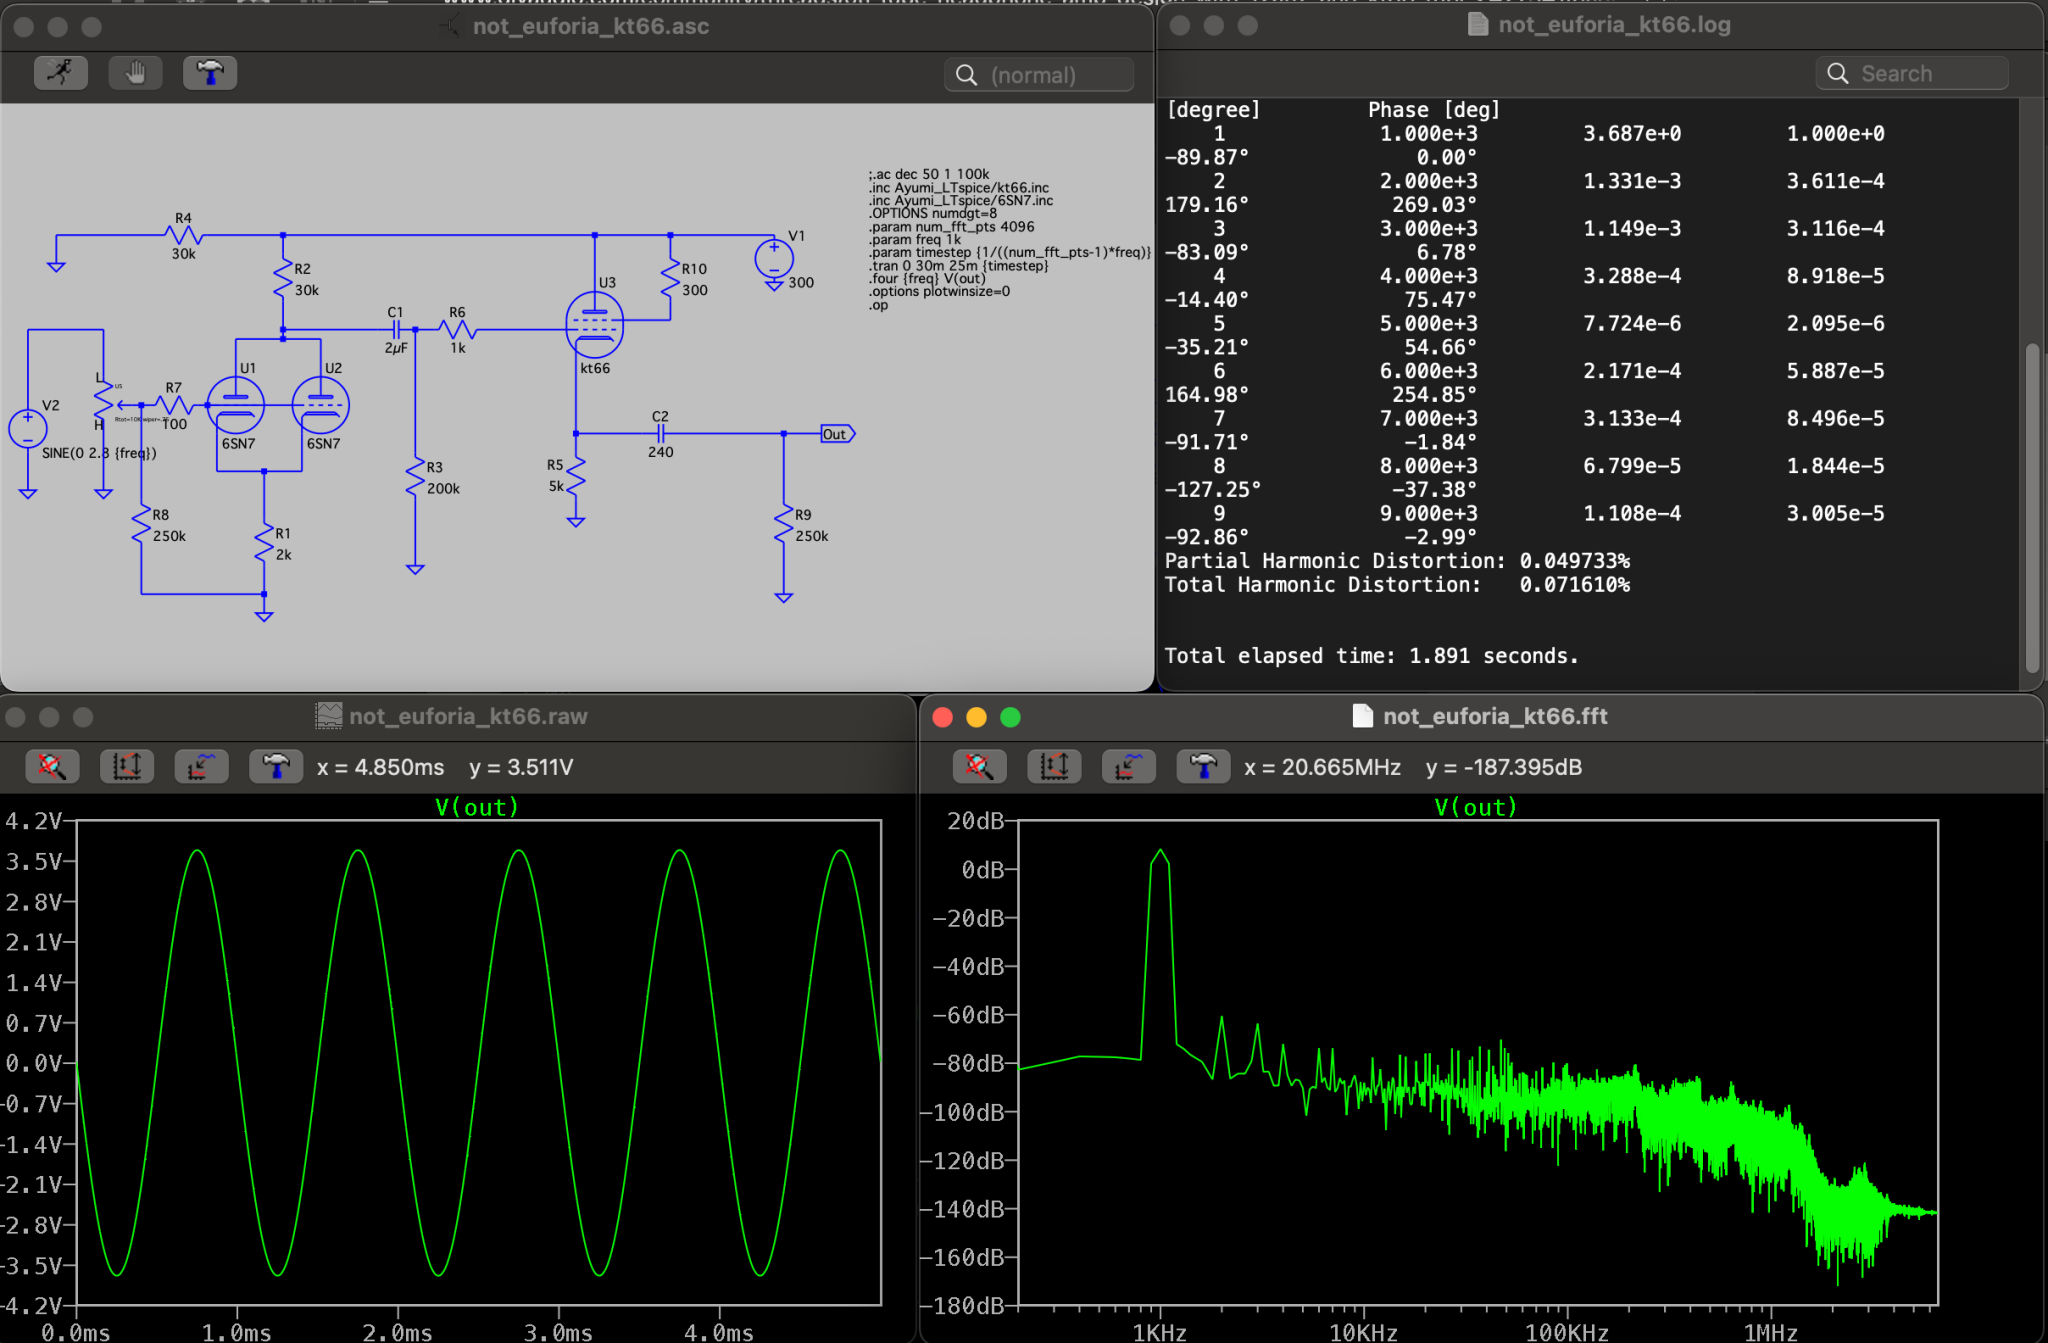
Task: Click the 3.5V label on raw voltage axis
Action: (34, 862)
